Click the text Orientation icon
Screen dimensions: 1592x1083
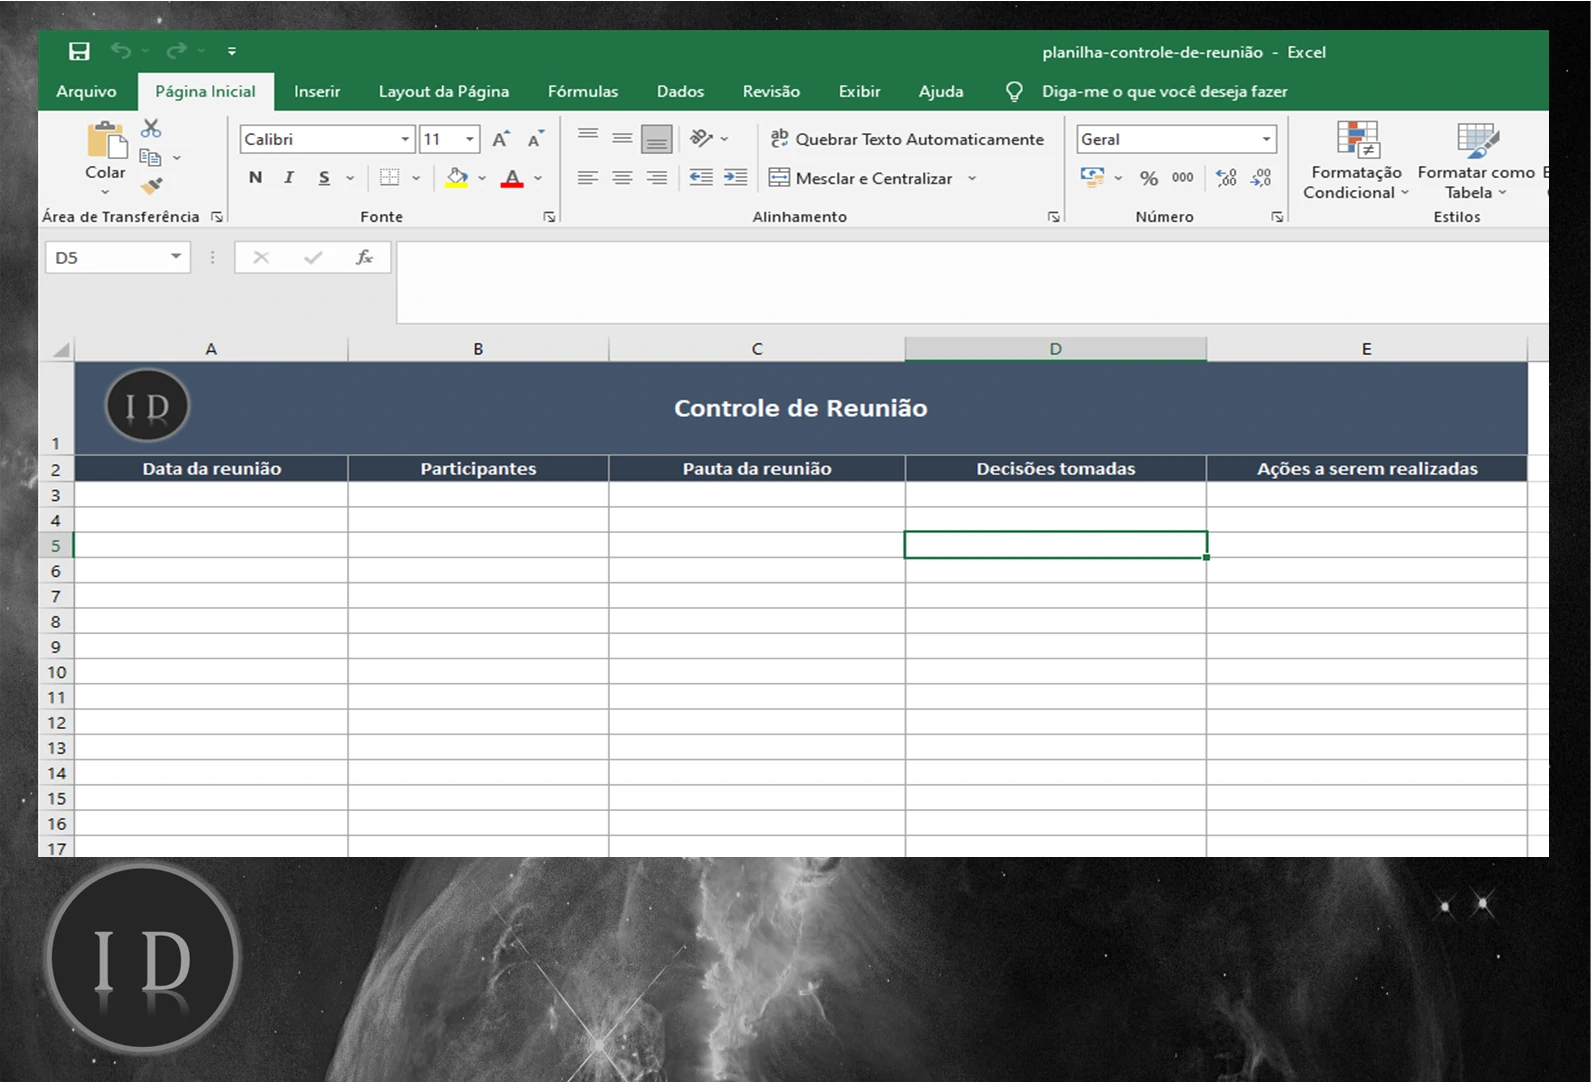click(x=702, y=138)
